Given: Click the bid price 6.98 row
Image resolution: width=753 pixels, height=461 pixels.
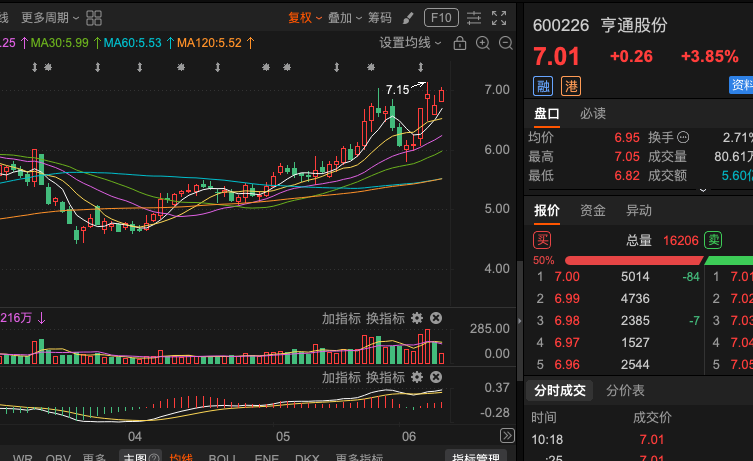Looking at the screenshot, I should point(616,321).
